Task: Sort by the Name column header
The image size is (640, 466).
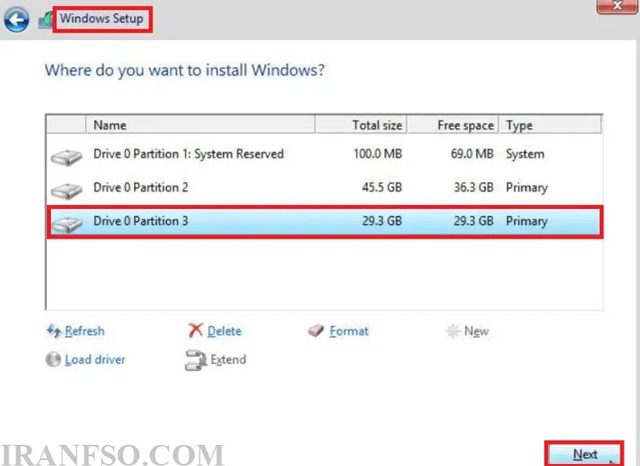Action: pyautogui.click(x=200, y=125)
